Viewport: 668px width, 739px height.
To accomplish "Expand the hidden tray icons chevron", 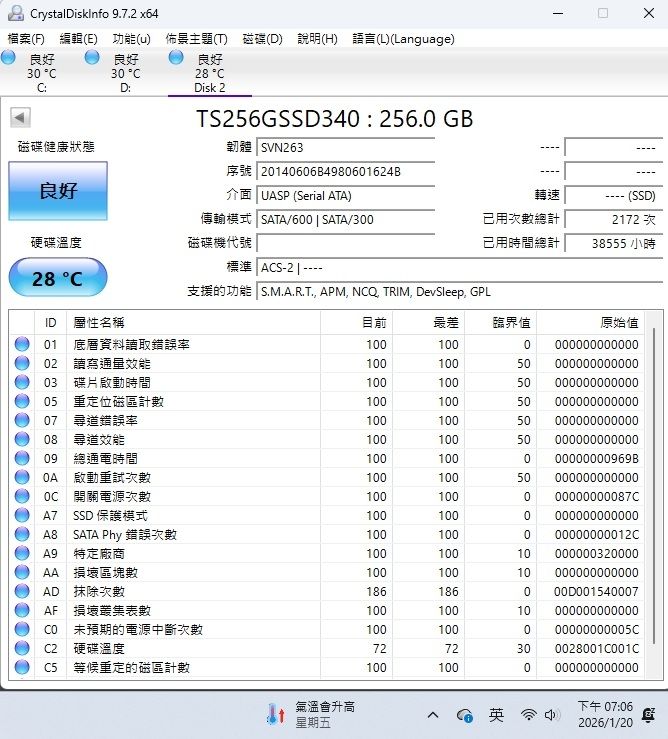I will coord(432,715).
